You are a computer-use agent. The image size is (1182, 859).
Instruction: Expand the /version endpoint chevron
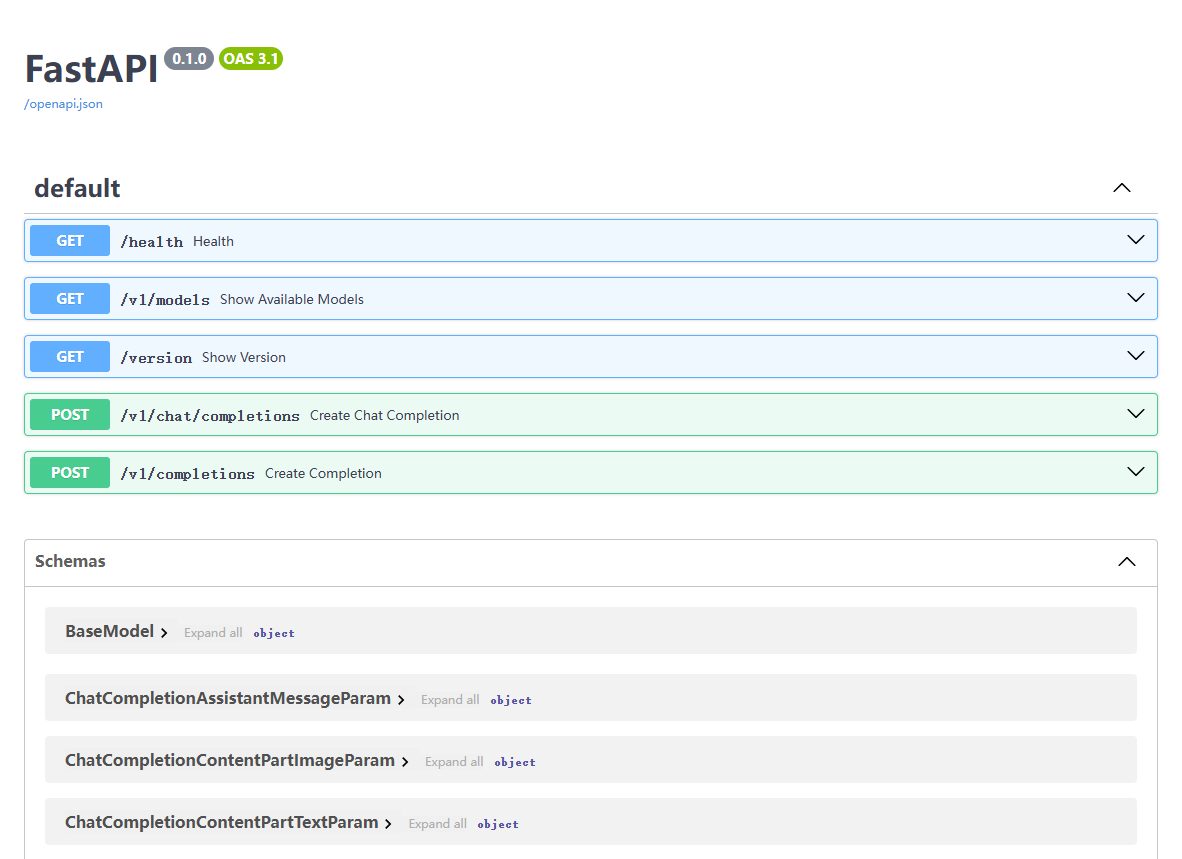pos(1135,356)
